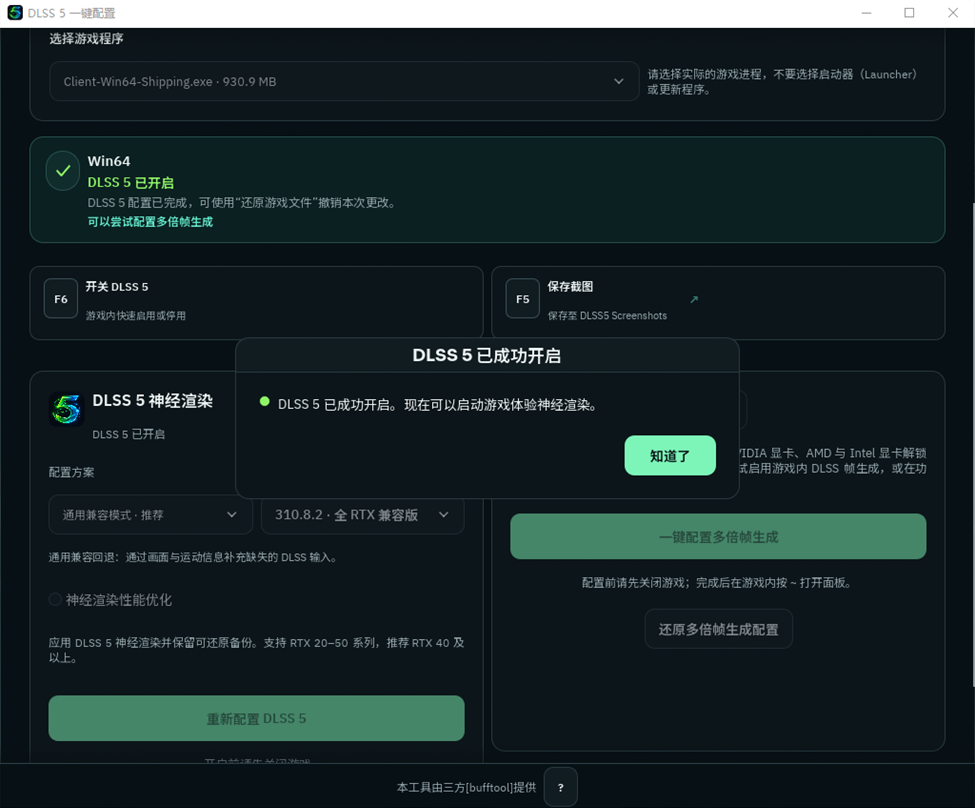Click 保存截图 card title
975x808 pixels.
pyautogui.click(x=570, y=287)
